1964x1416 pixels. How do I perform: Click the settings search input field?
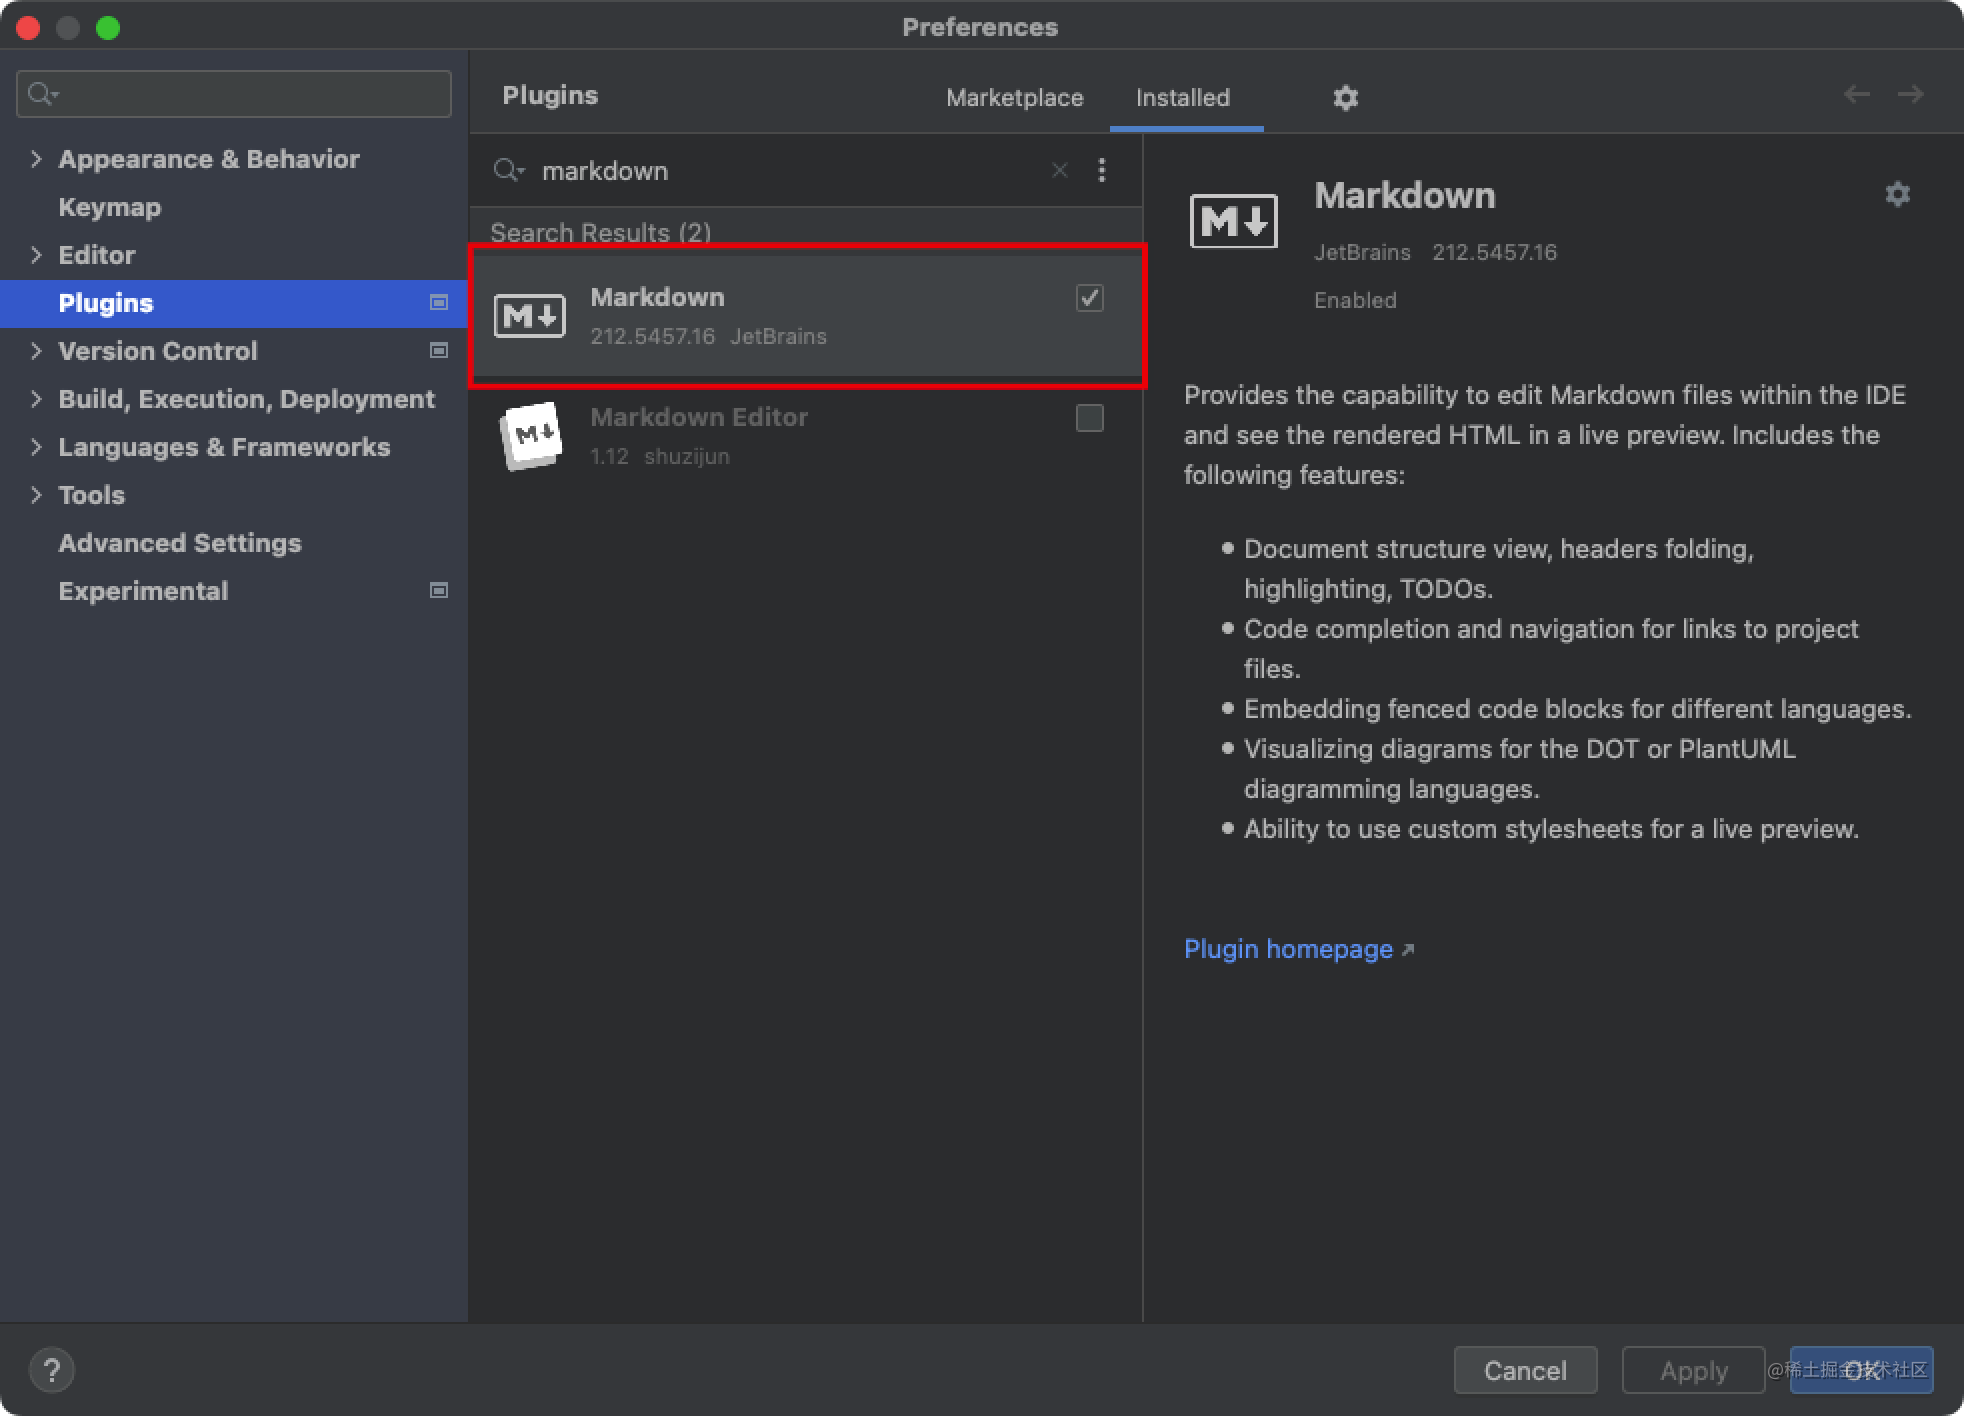250,94
